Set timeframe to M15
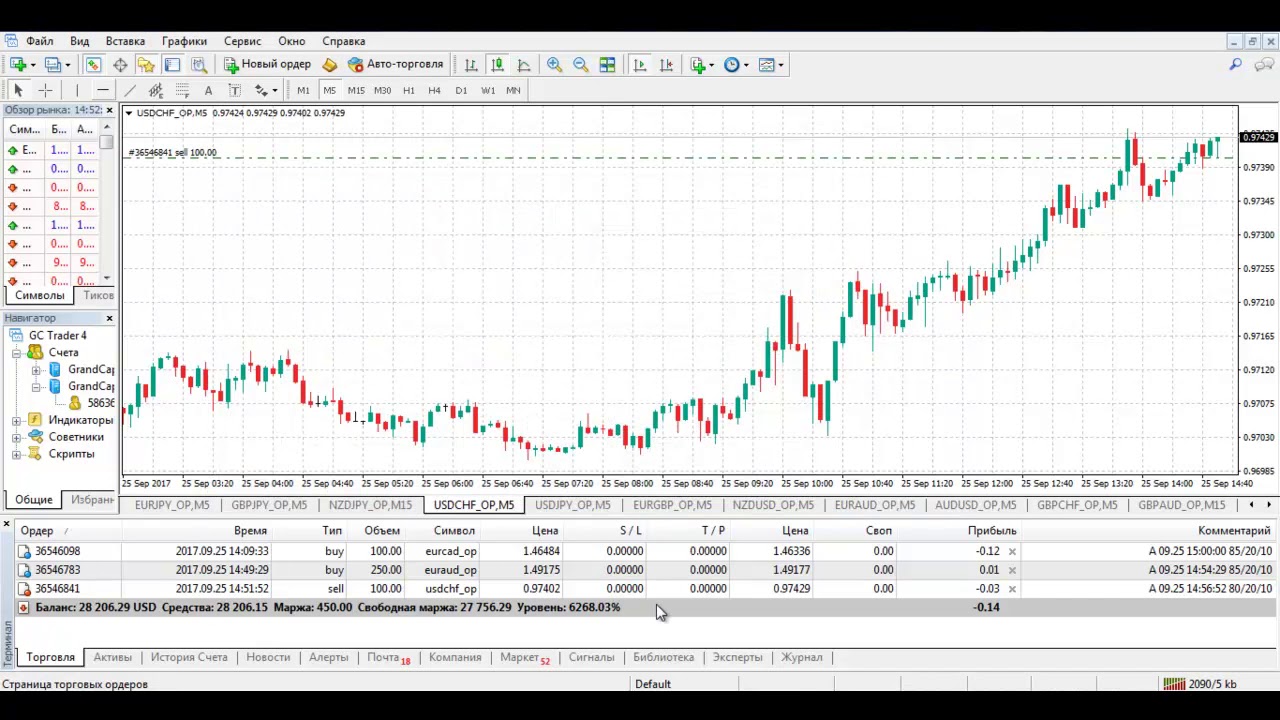This screenshot has width=1280, height=720. (x=356, y=90)
